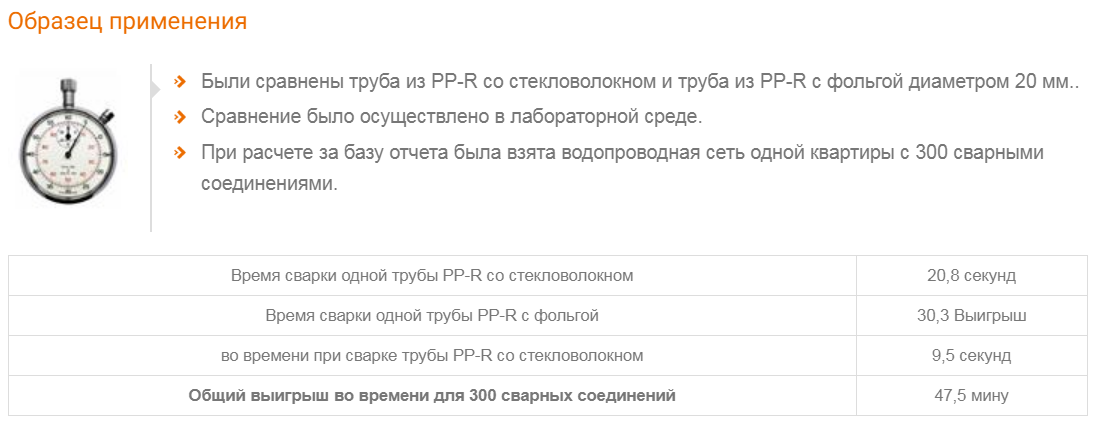Screen dimensions: 1105x435
Task: Click the '9,5 секунд' cell
Action: 971,355
